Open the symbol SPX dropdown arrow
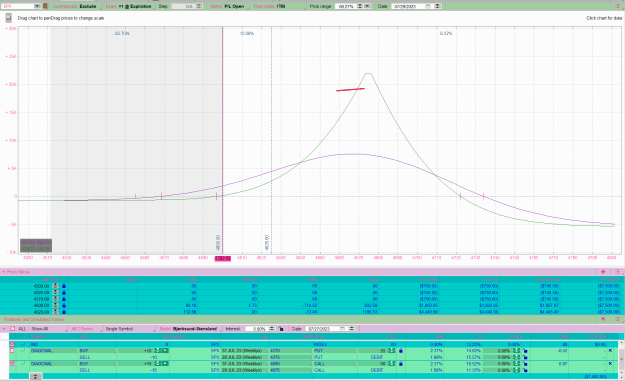This screenshot has width=625, height=381. click(x=37, y=6)
